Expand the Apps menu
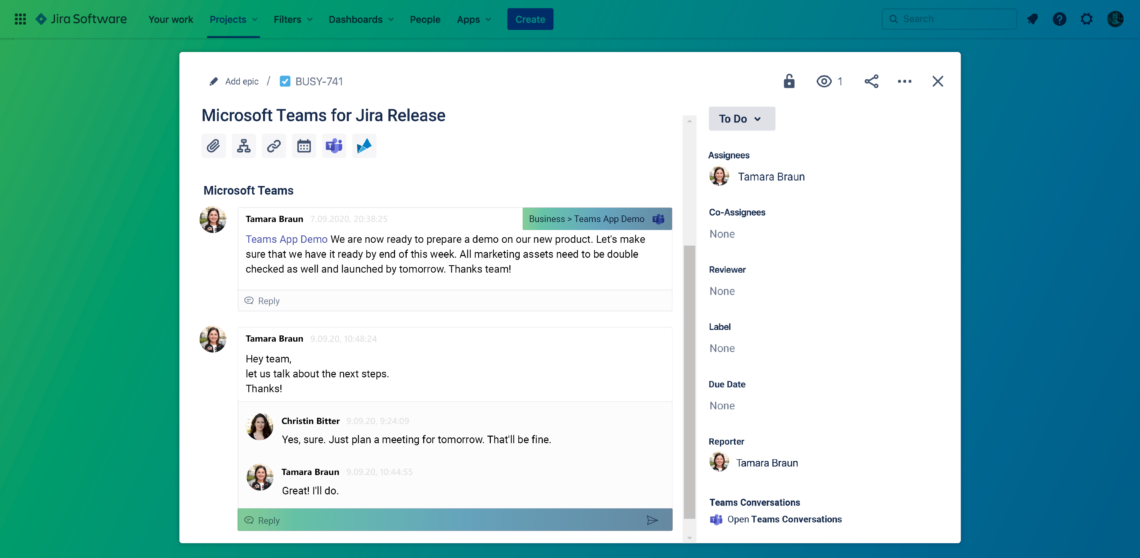 pos(474,20)
